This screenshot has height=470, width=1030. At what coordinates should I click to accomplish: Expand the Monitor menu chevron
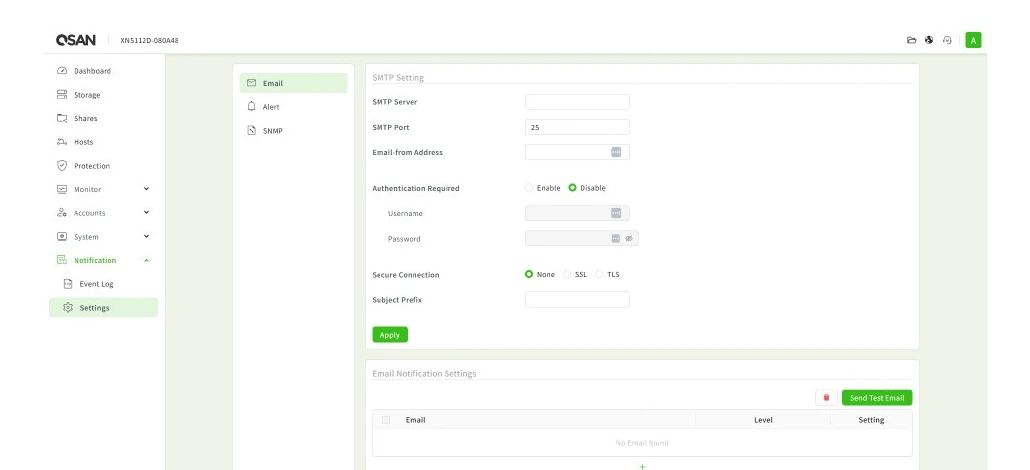[146, 189]
